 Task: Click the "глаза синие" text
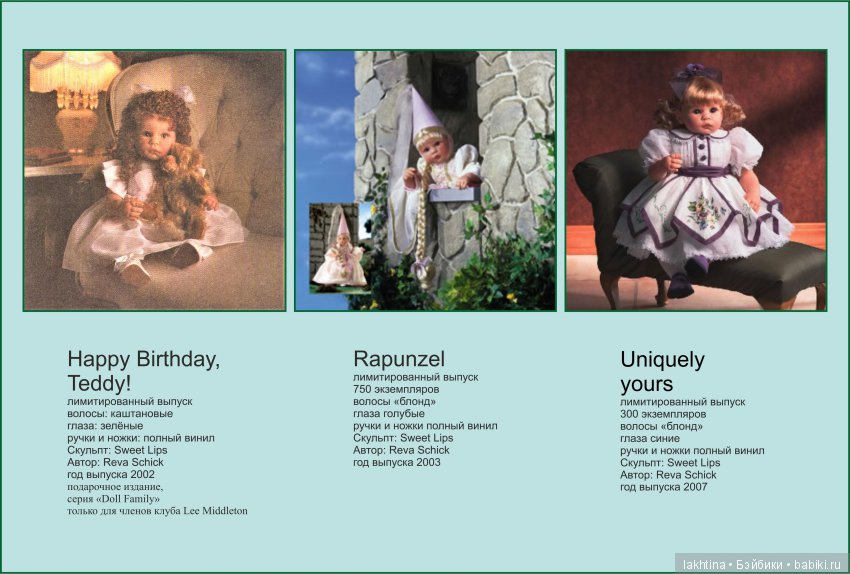click(650, 438)
